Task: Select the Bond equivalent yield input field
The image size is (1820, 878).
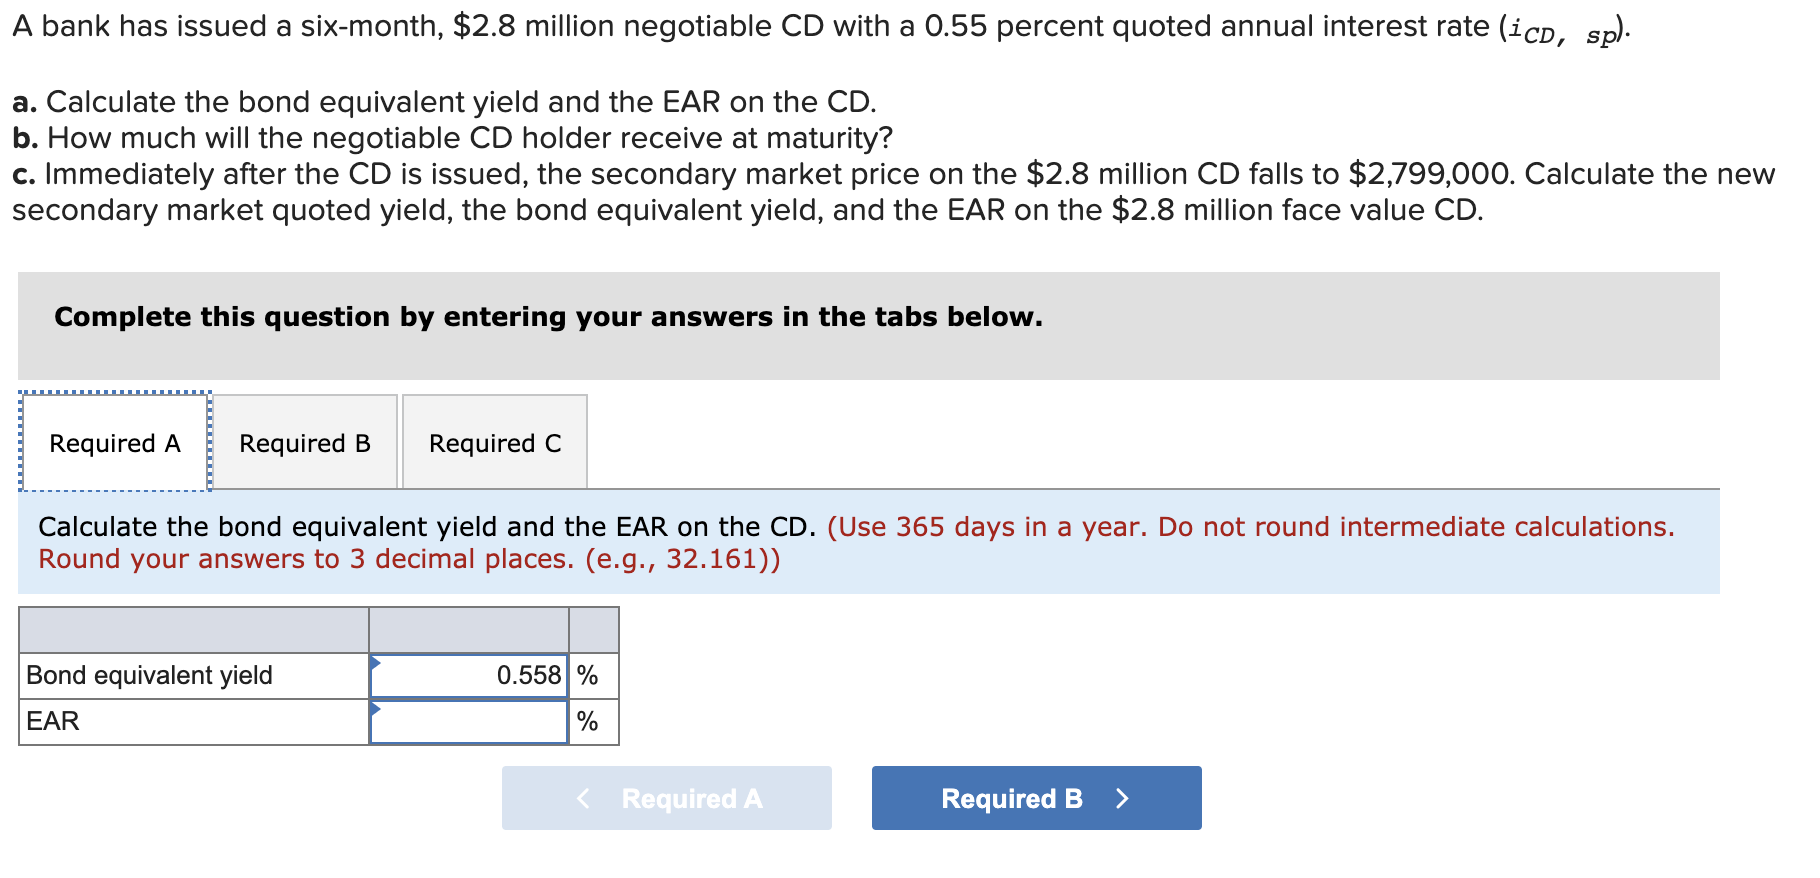Action: tap(470, 676)
